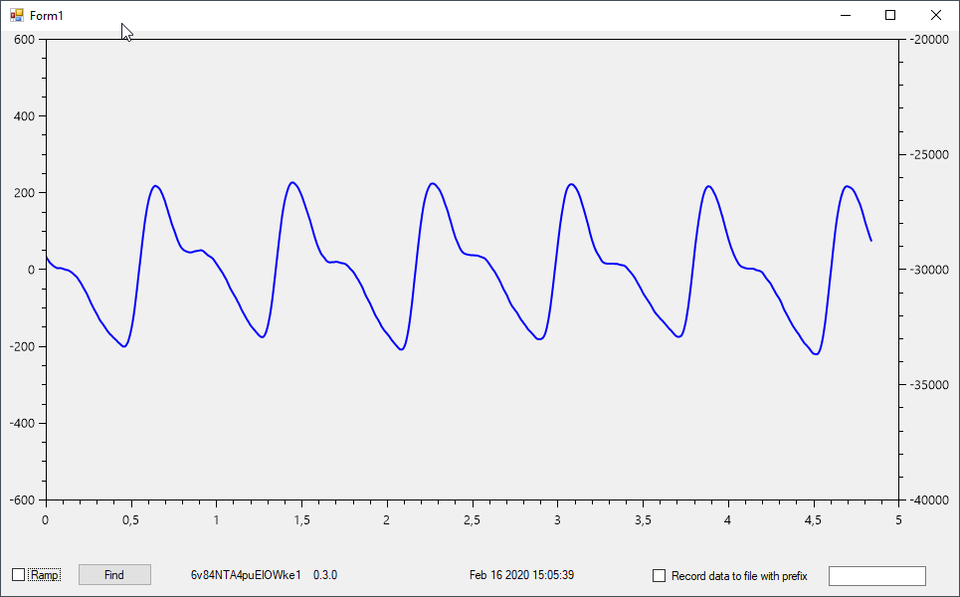Click the Form1 application icon in title bar
The image size is (960, 597).
tap(16, 15)
